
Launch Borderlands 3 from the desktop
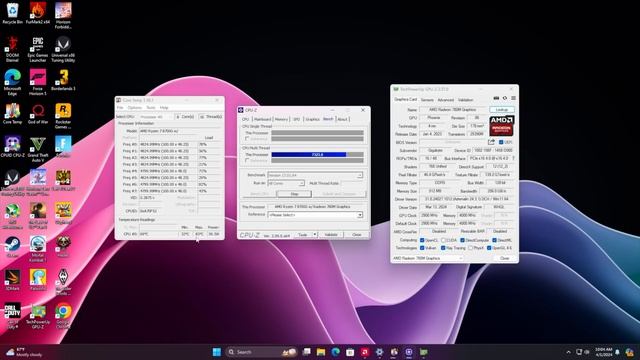(x=63, y=80)
